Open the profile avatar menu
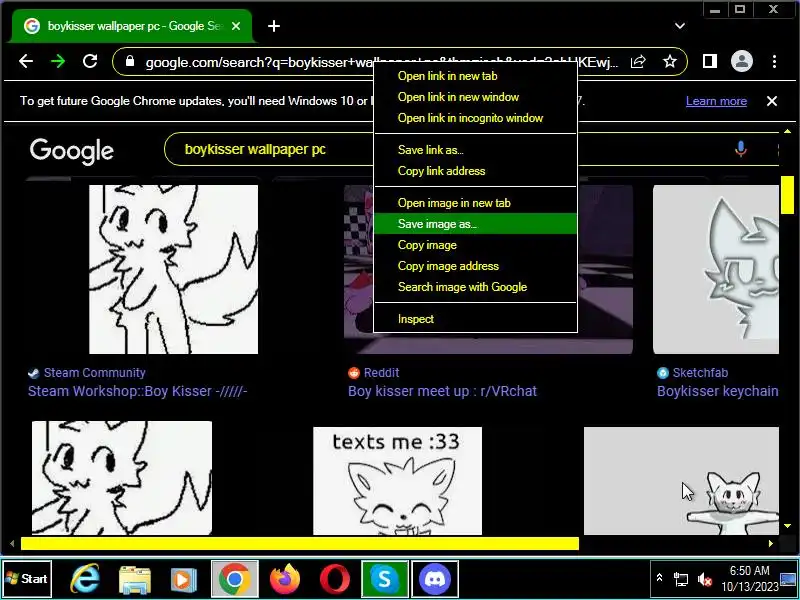 (742, 62)
